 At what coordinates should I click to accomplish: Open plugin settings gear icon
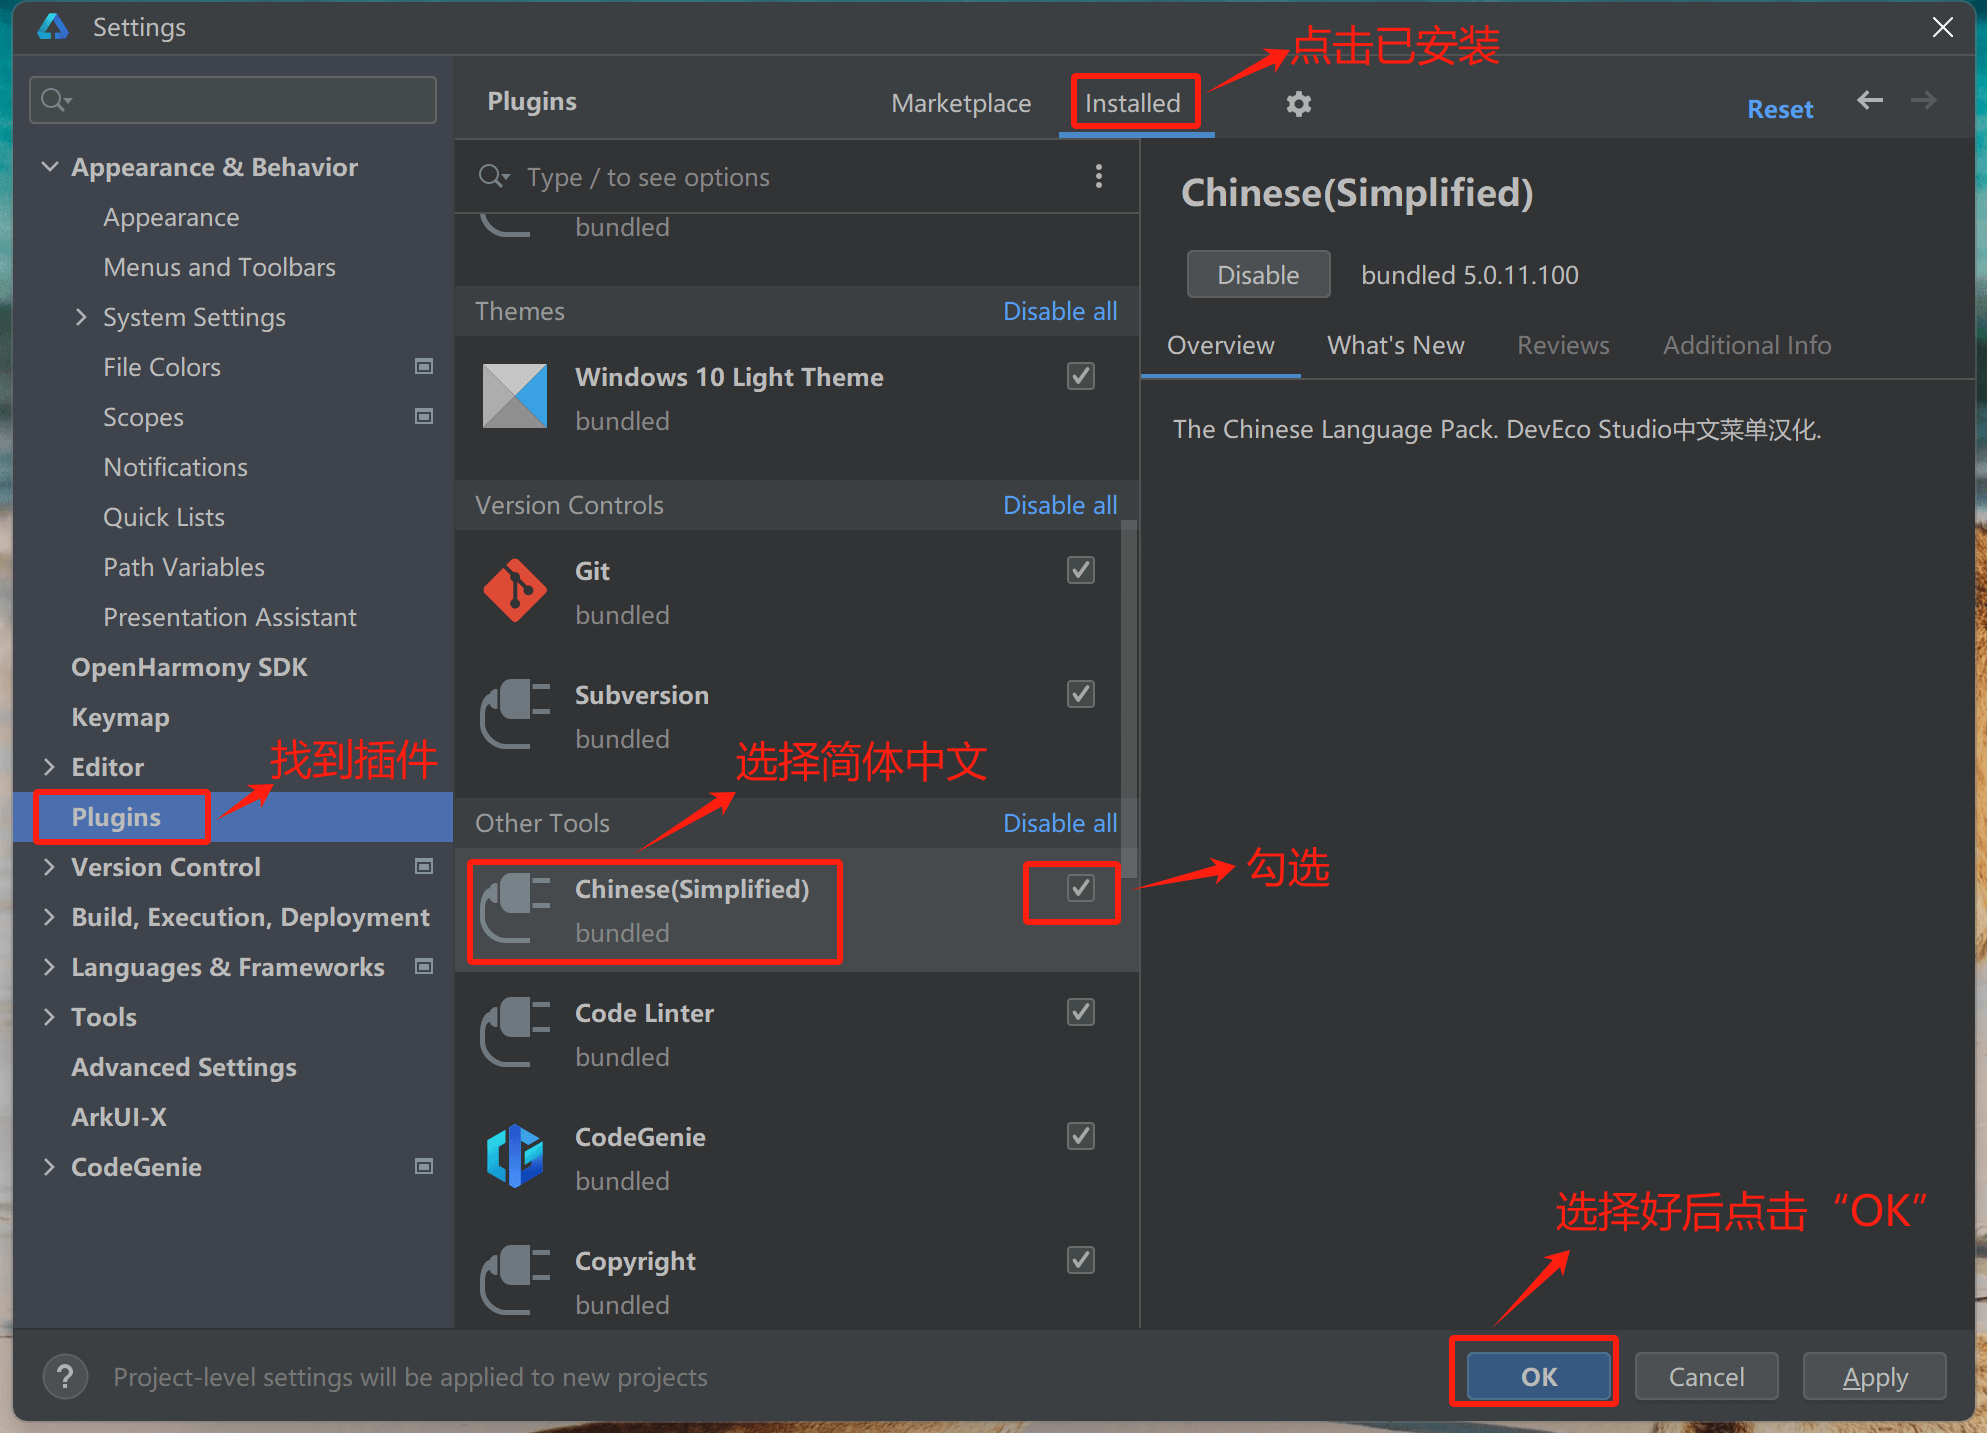(1298, 104)
